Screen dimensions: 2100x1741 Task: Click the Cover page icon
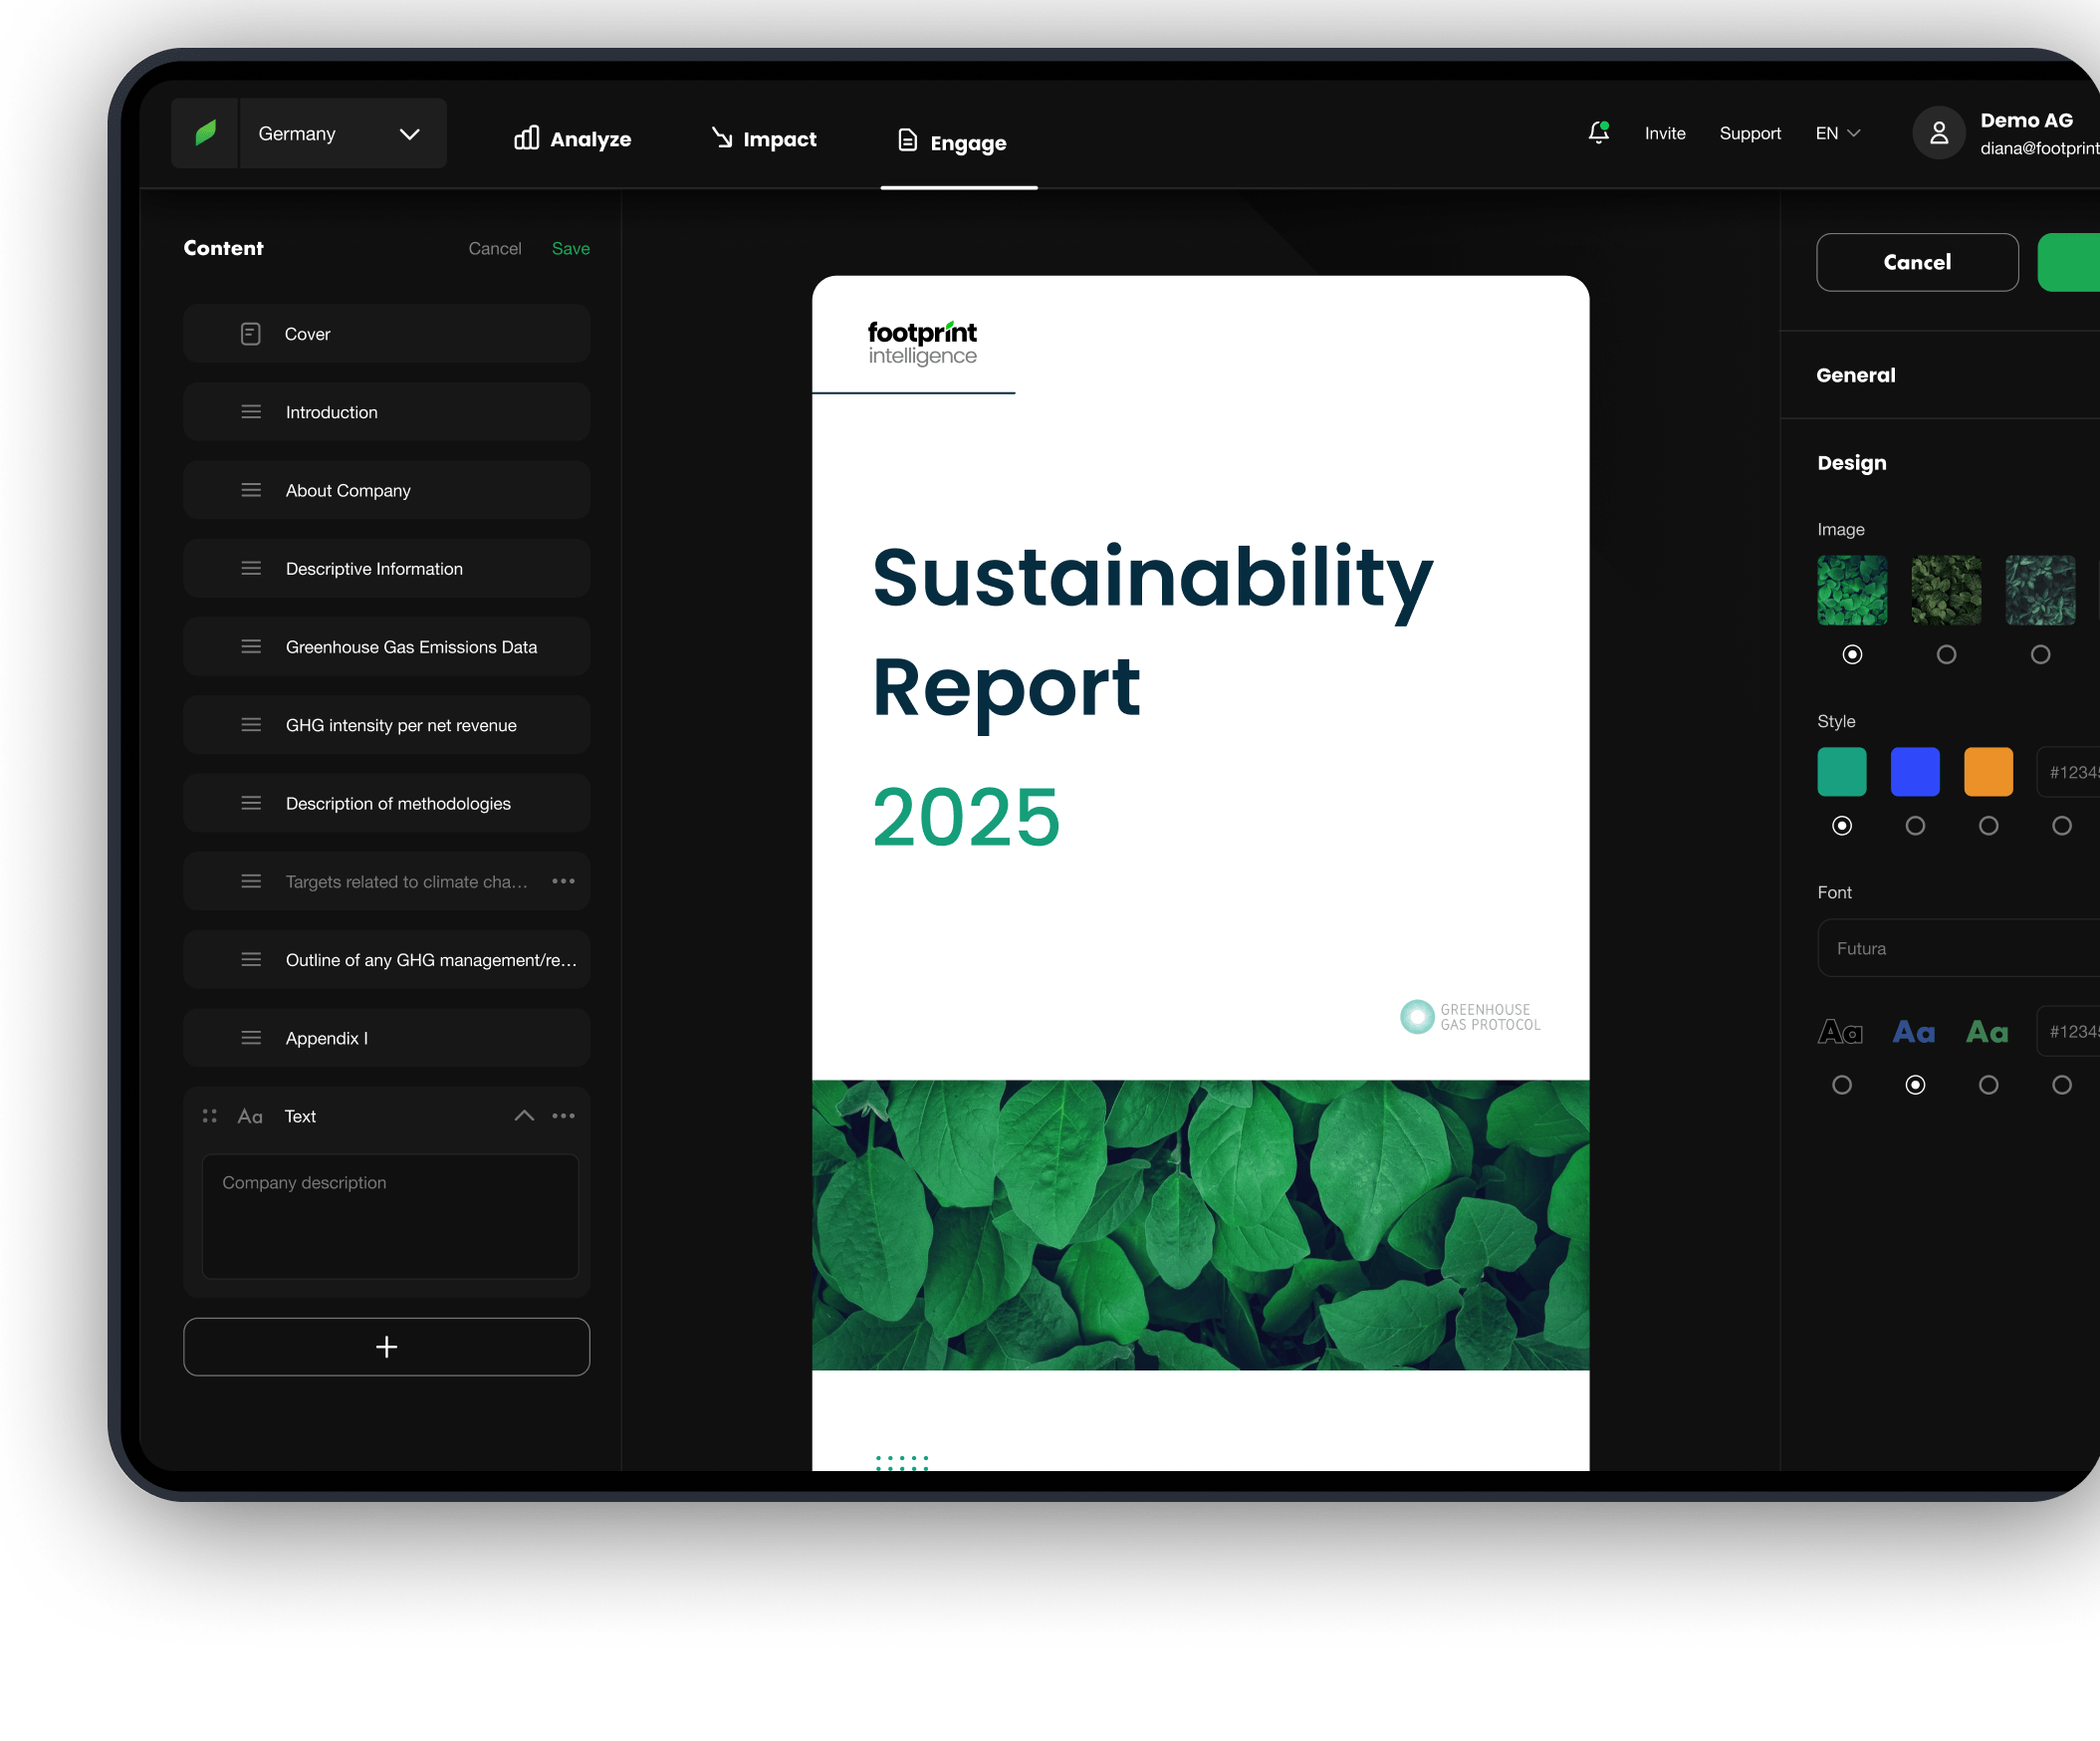point(251,334)
